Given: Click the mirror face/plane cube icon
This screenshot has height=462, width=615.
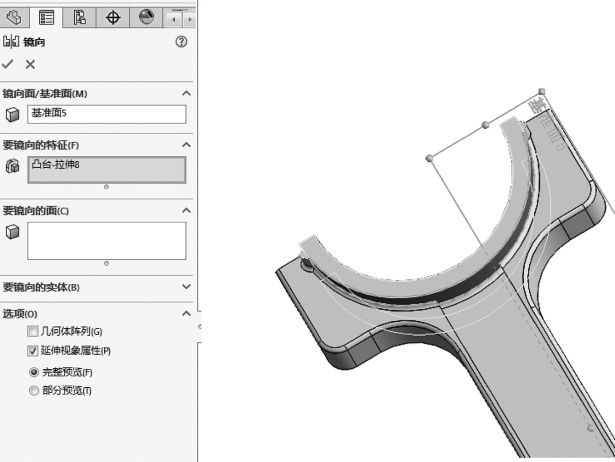Looking at the screenshot, I should click(12, 115).
